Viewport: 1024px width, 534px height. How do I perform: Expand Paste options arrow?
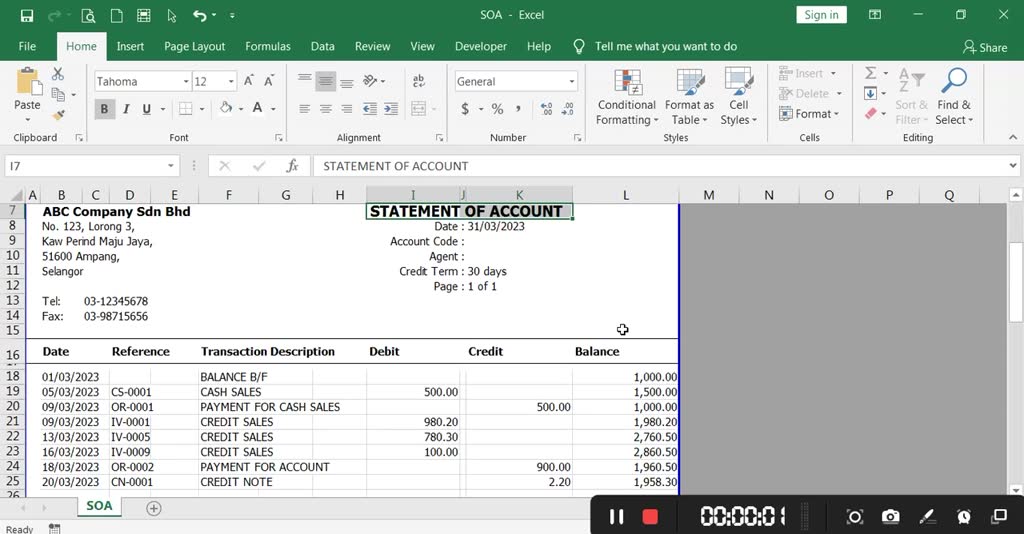coord(27,119)
